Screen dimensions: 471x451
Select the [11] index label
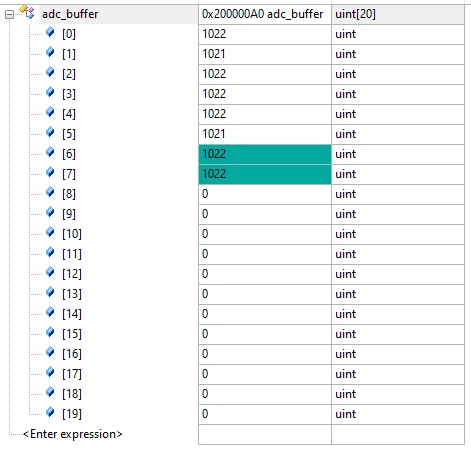72,254
